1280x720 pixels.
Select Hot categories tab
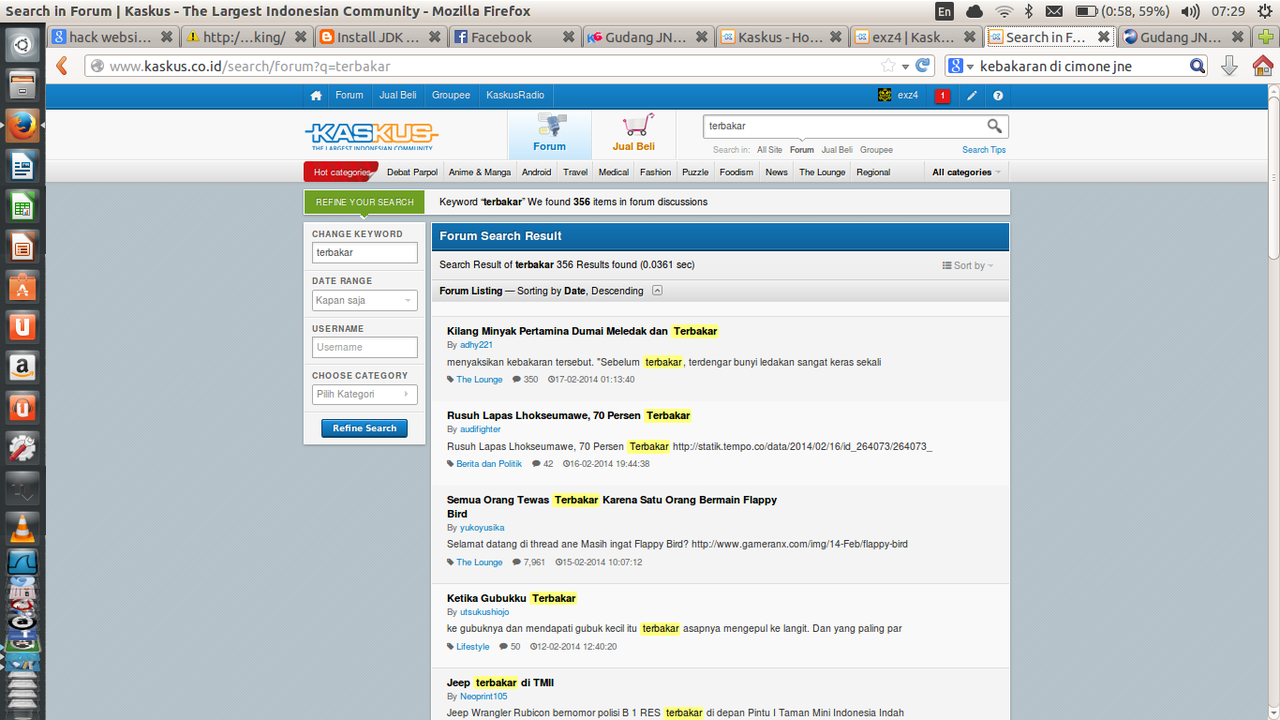(x=341, y=172)
